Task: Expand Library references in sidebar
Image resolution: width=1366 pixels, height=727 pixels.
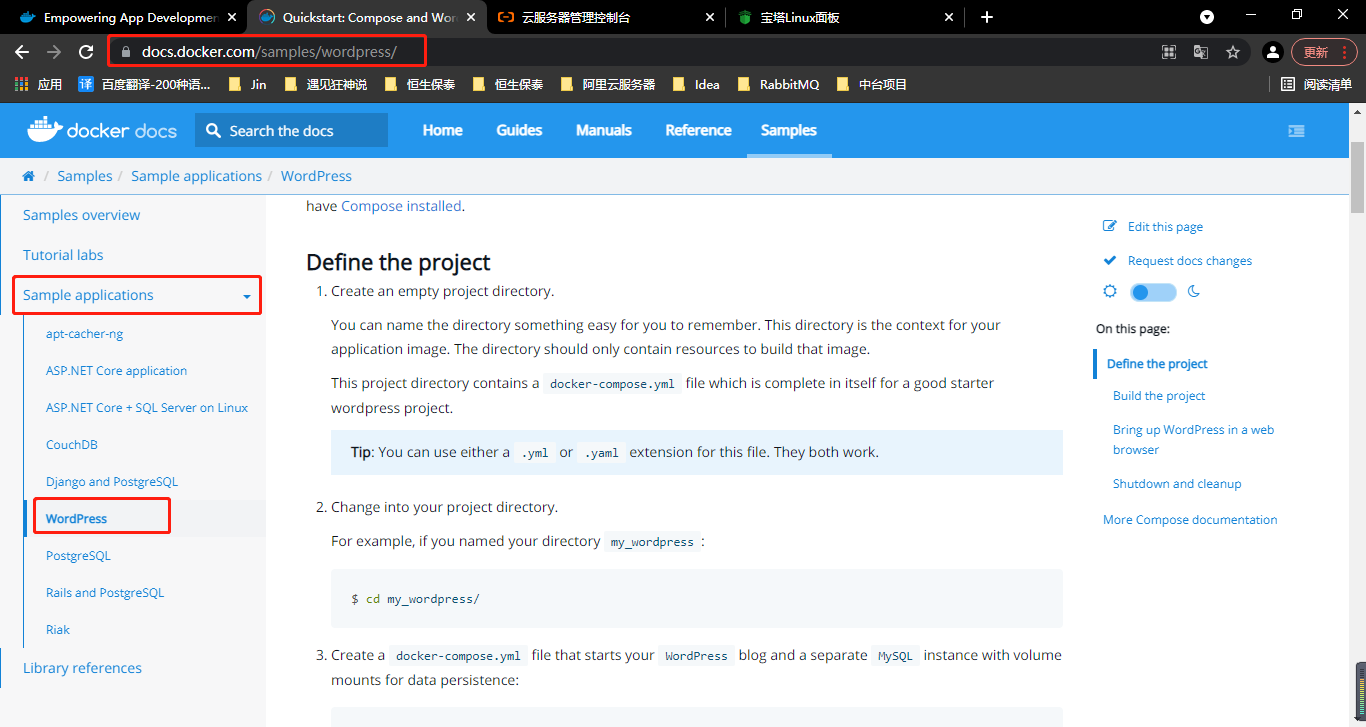Action: 82,668
